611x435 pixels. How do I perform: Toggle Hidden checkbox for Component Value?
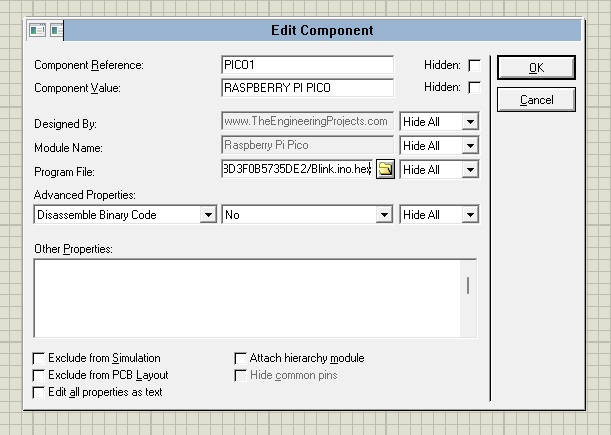[x=474, y=87]
